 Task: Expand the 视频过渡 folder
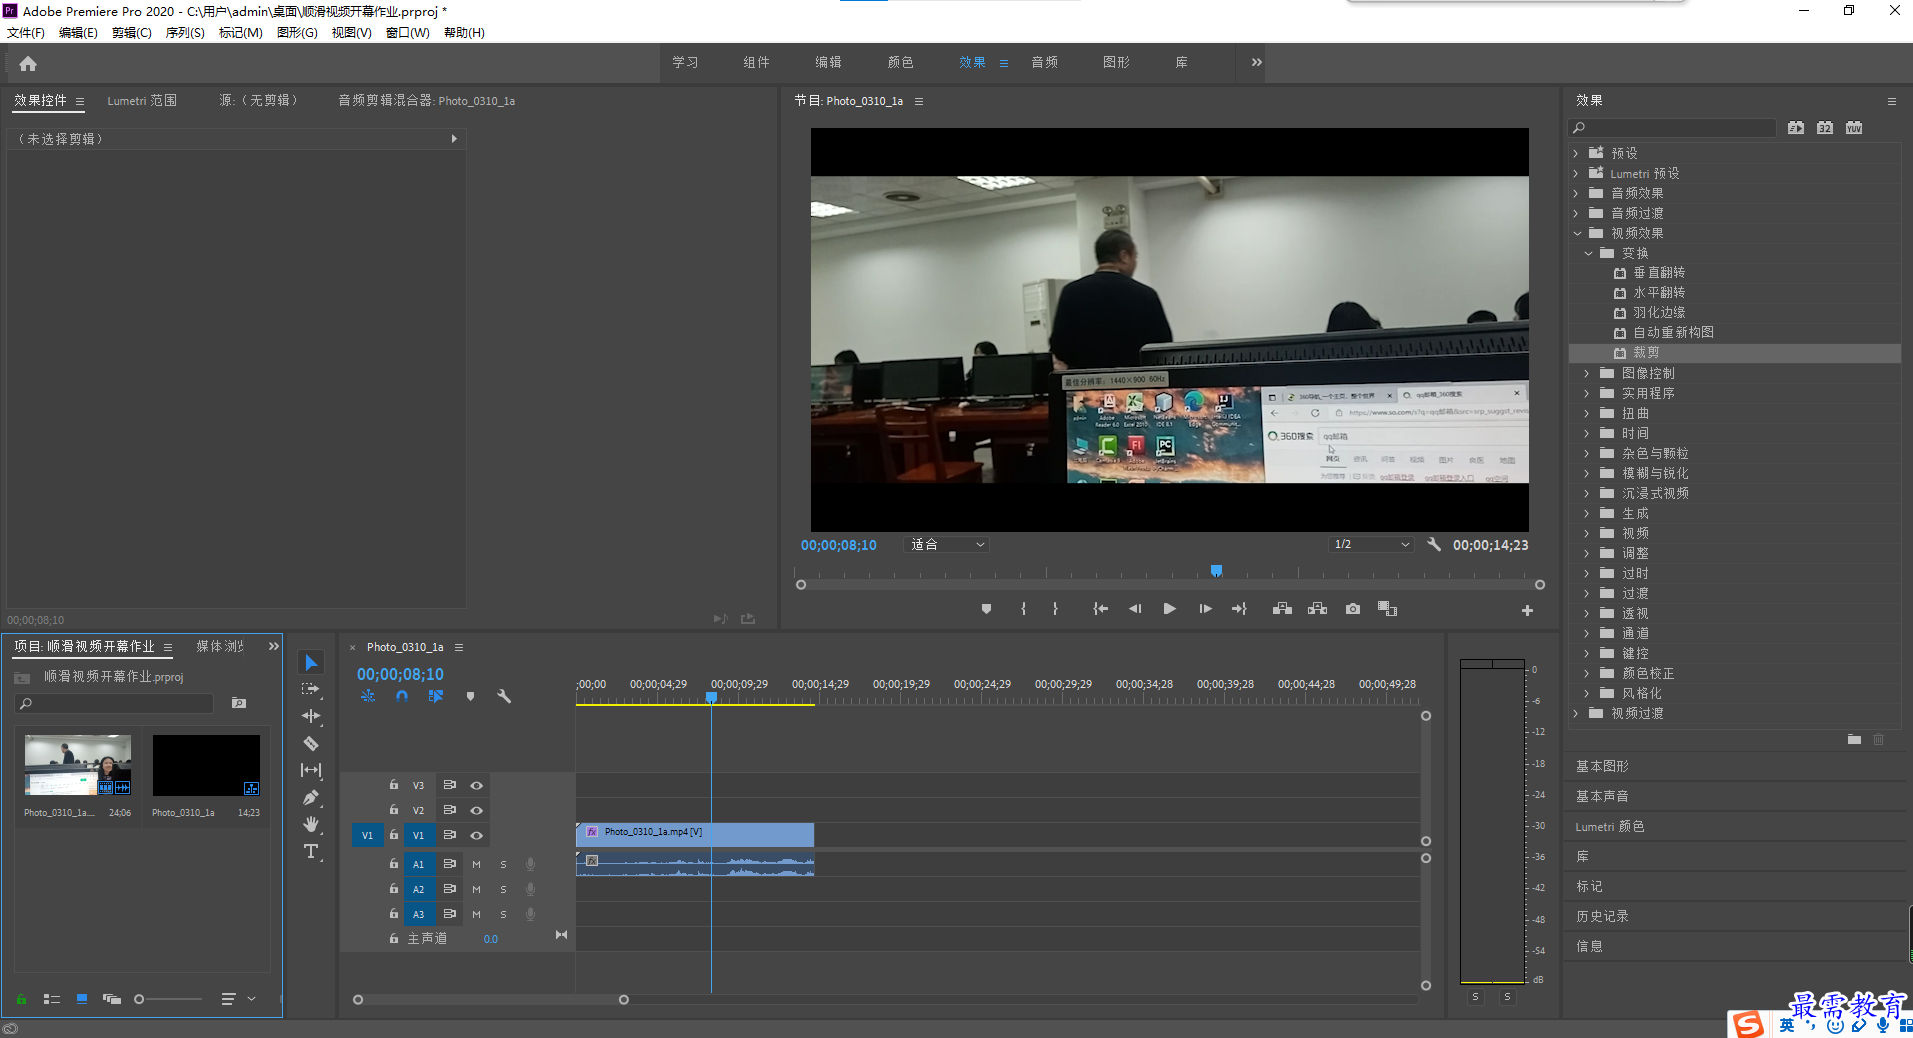pos(1576,713)
